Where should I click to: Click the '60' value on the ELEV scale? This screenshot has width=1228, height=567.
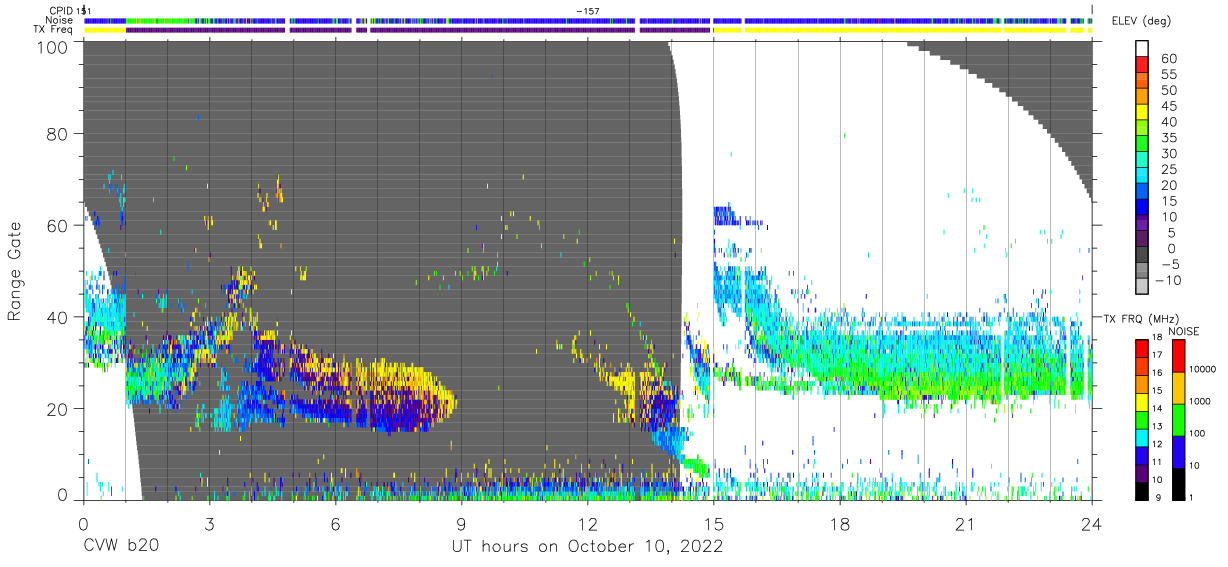1168,58
